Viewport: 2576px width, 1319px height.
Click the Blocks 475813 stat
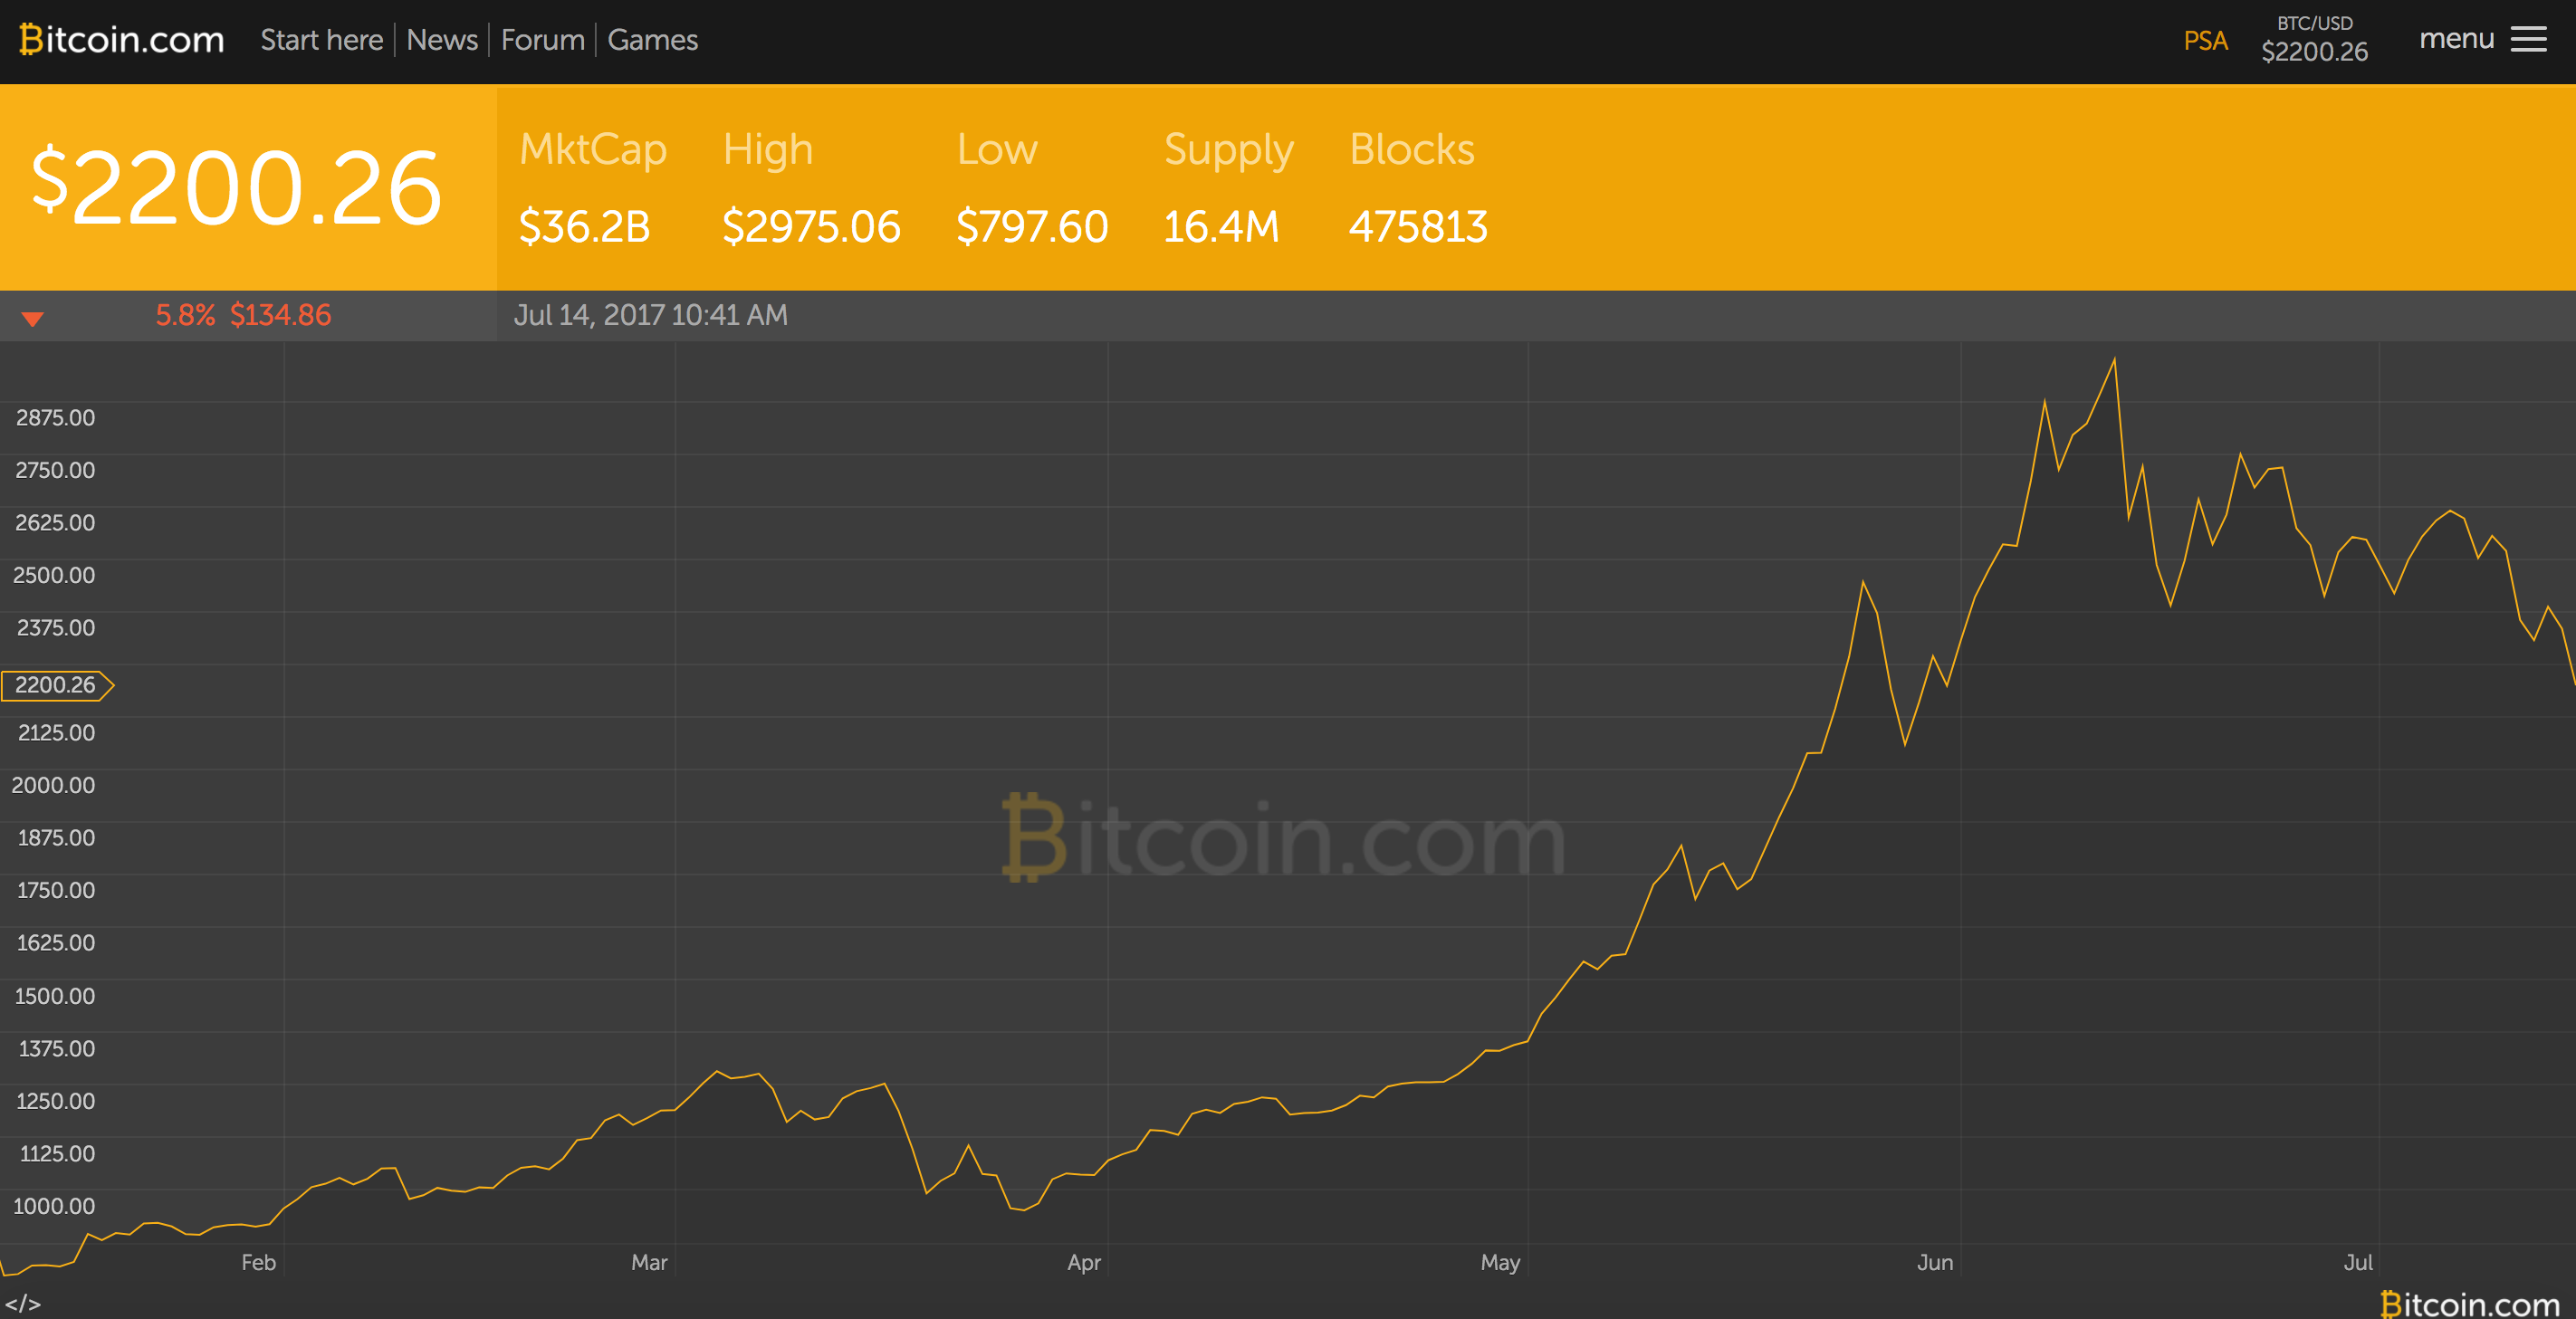(x=1417, y=188)
